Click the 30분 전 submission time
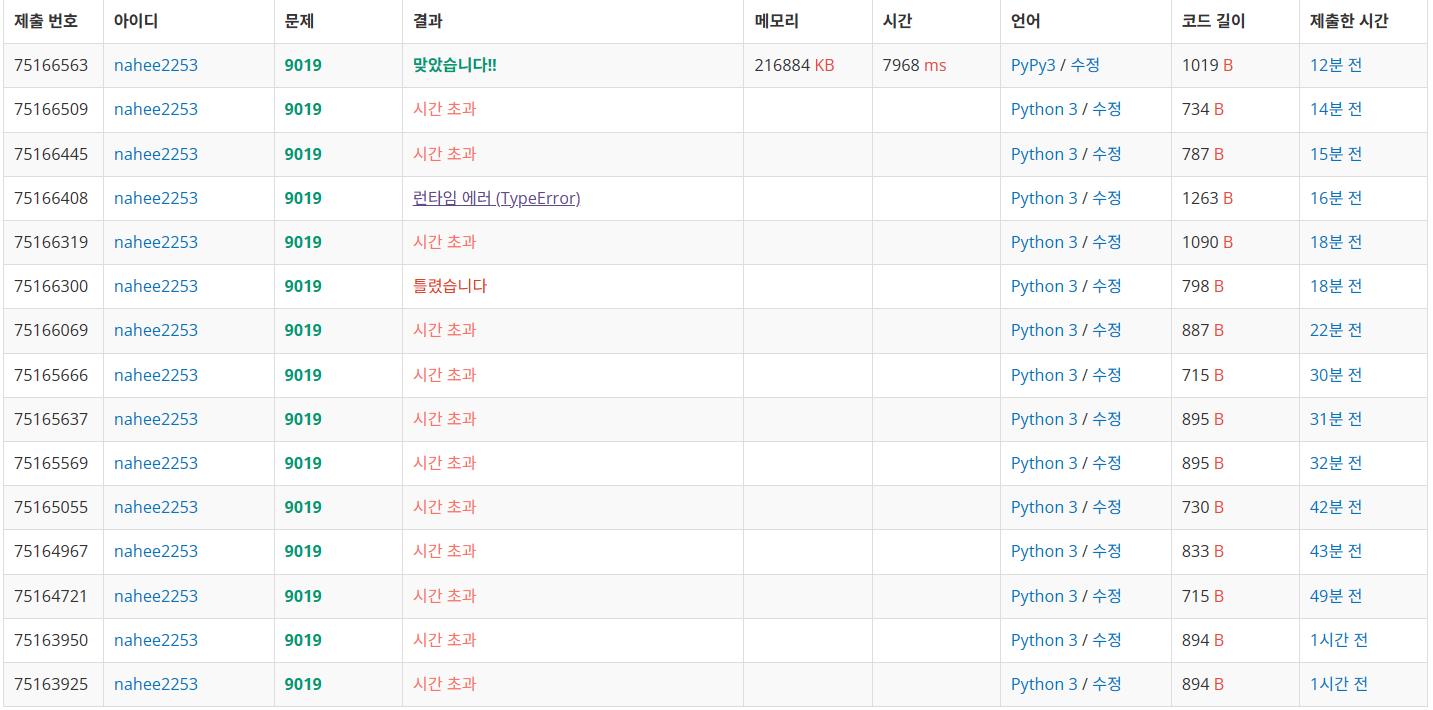The height and width of the screenshot is (710, 1433). click(1336, 375)
